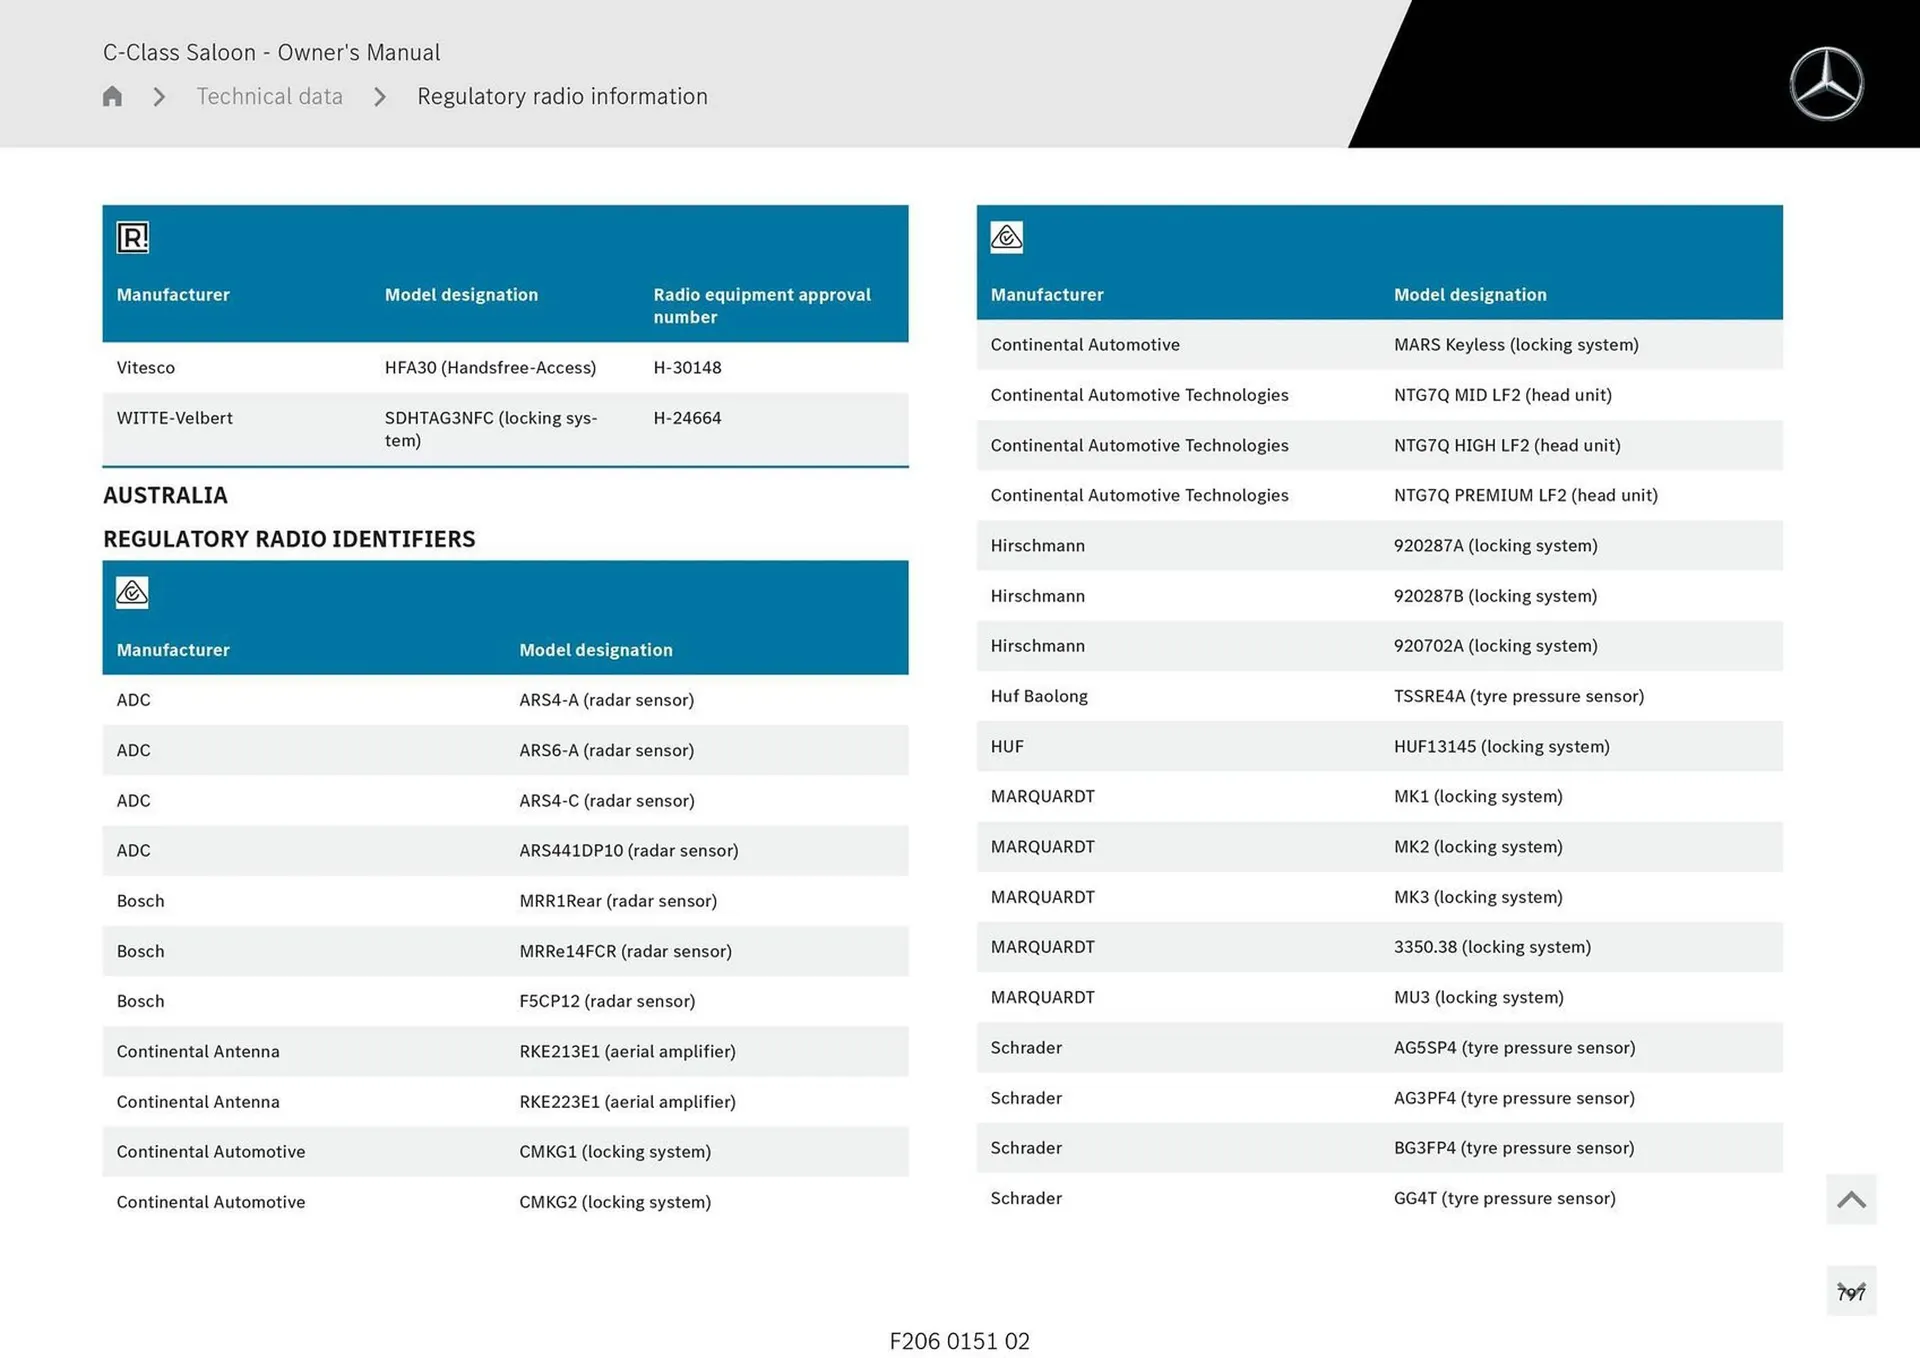Open the Technical data breadcrumb link

tap(269, 97)
